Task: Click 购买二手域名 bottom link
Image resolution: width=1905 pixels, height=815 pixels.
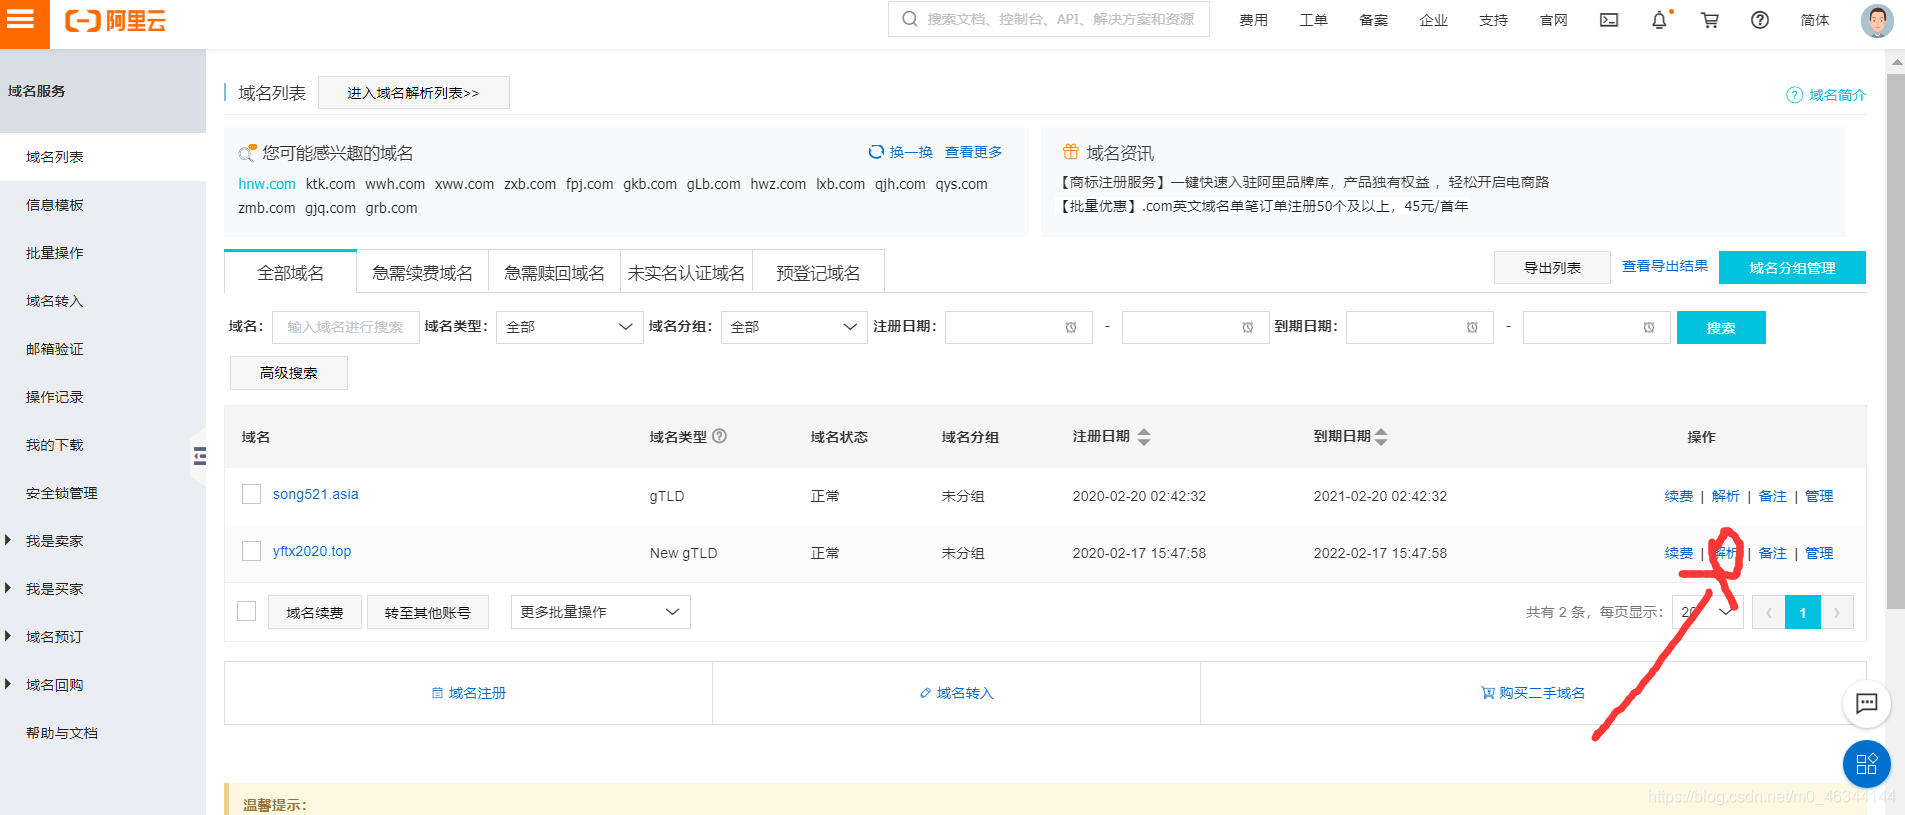Action: tap(1533, 693)
